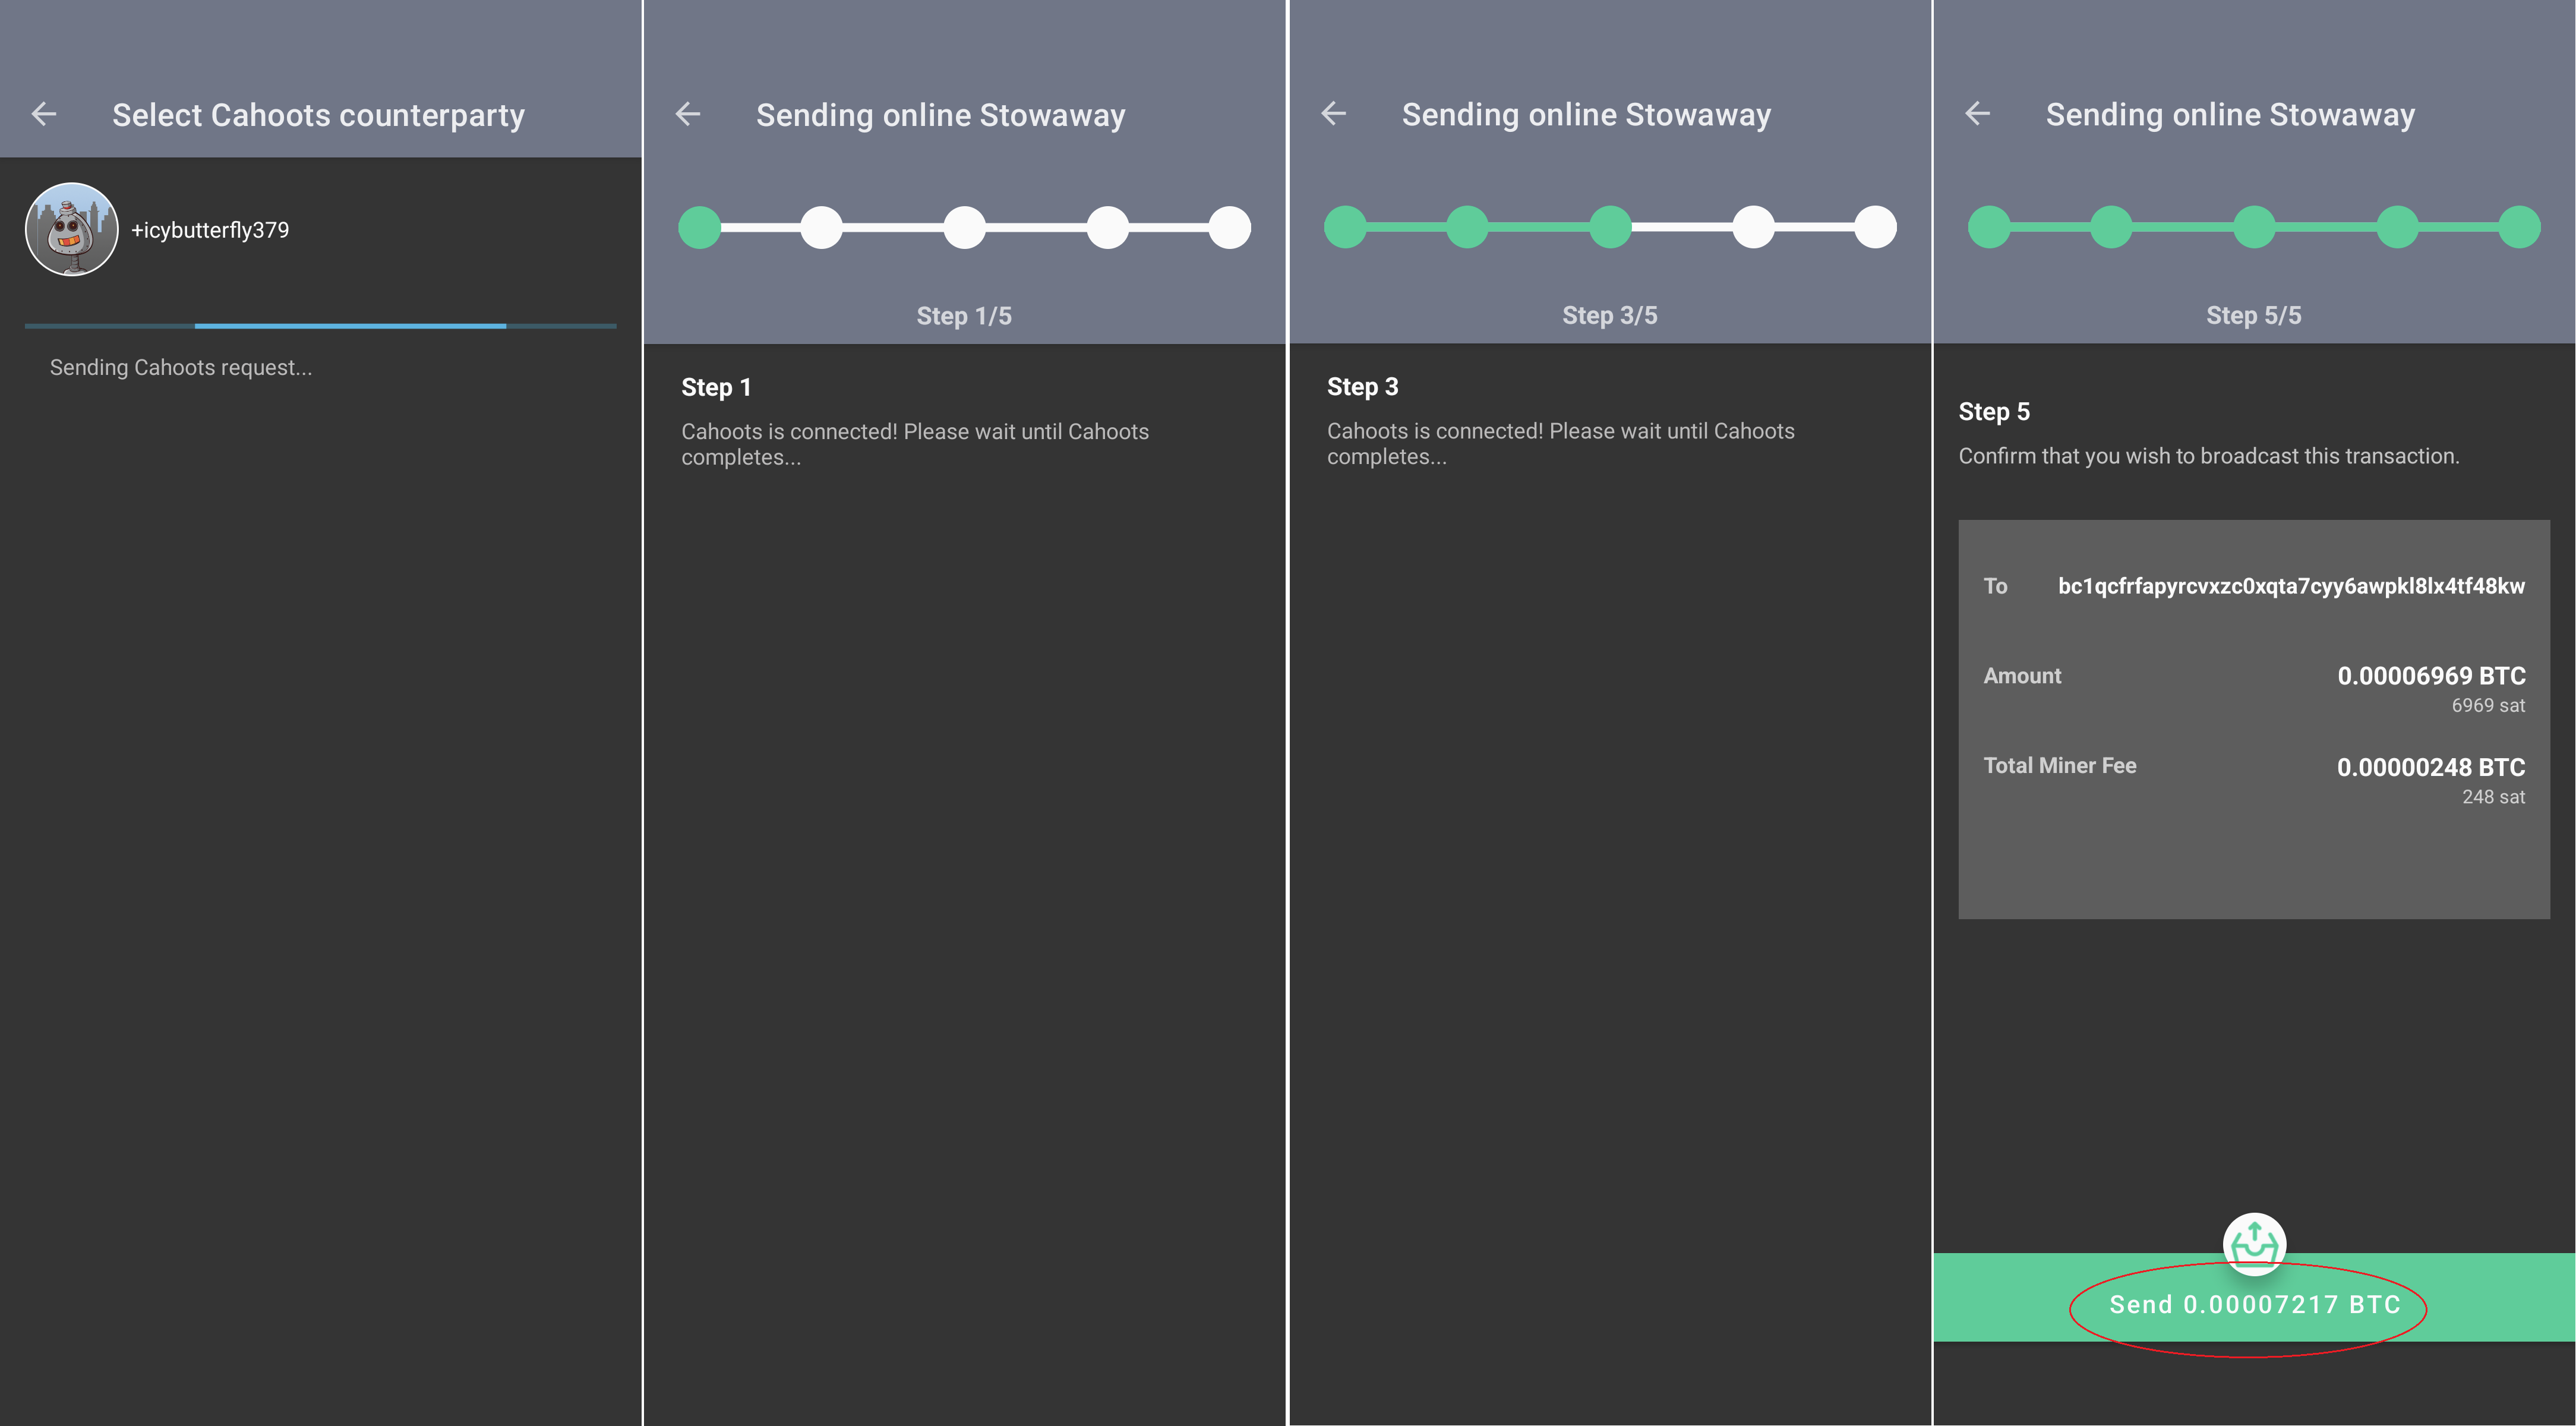Image resolution: width=2576 pixels, height=1426 pixels.
Task: Click the Cahoots request progress bar
Action: pos(320,326)
